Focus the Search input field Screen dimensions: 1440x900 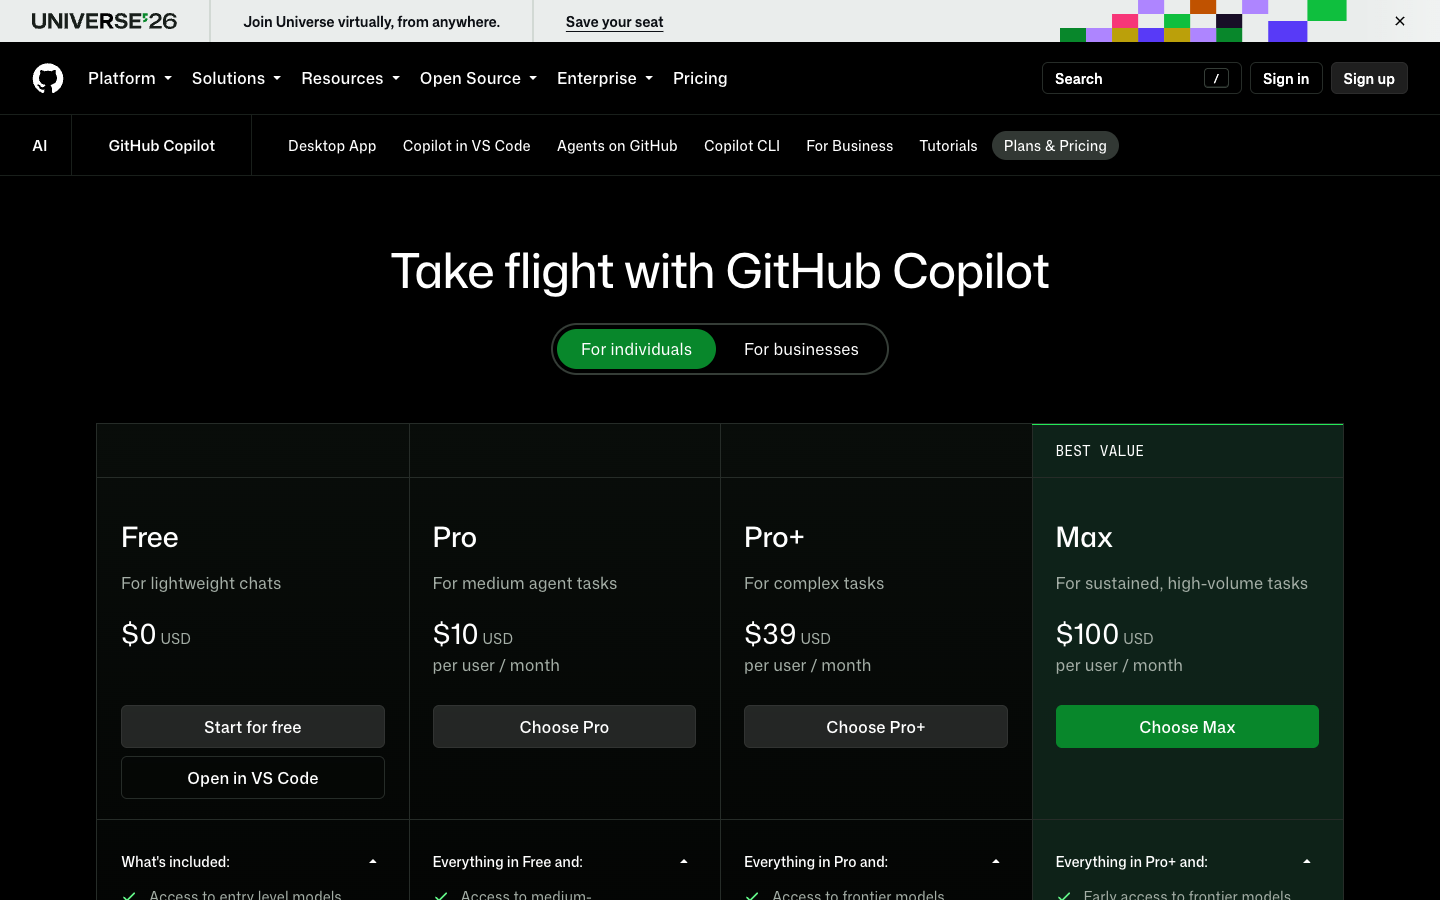pos(1141,78)
